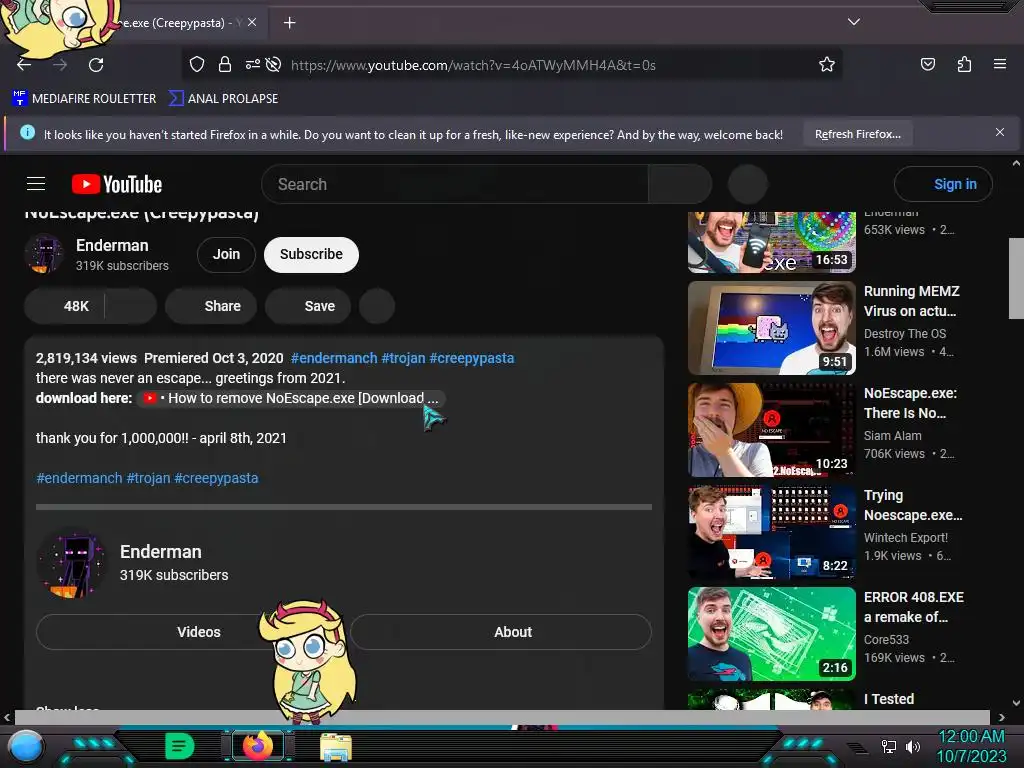Open Enderman large avatar in description
Viewport: 1024px width, 768px height.
coord(72,563)
